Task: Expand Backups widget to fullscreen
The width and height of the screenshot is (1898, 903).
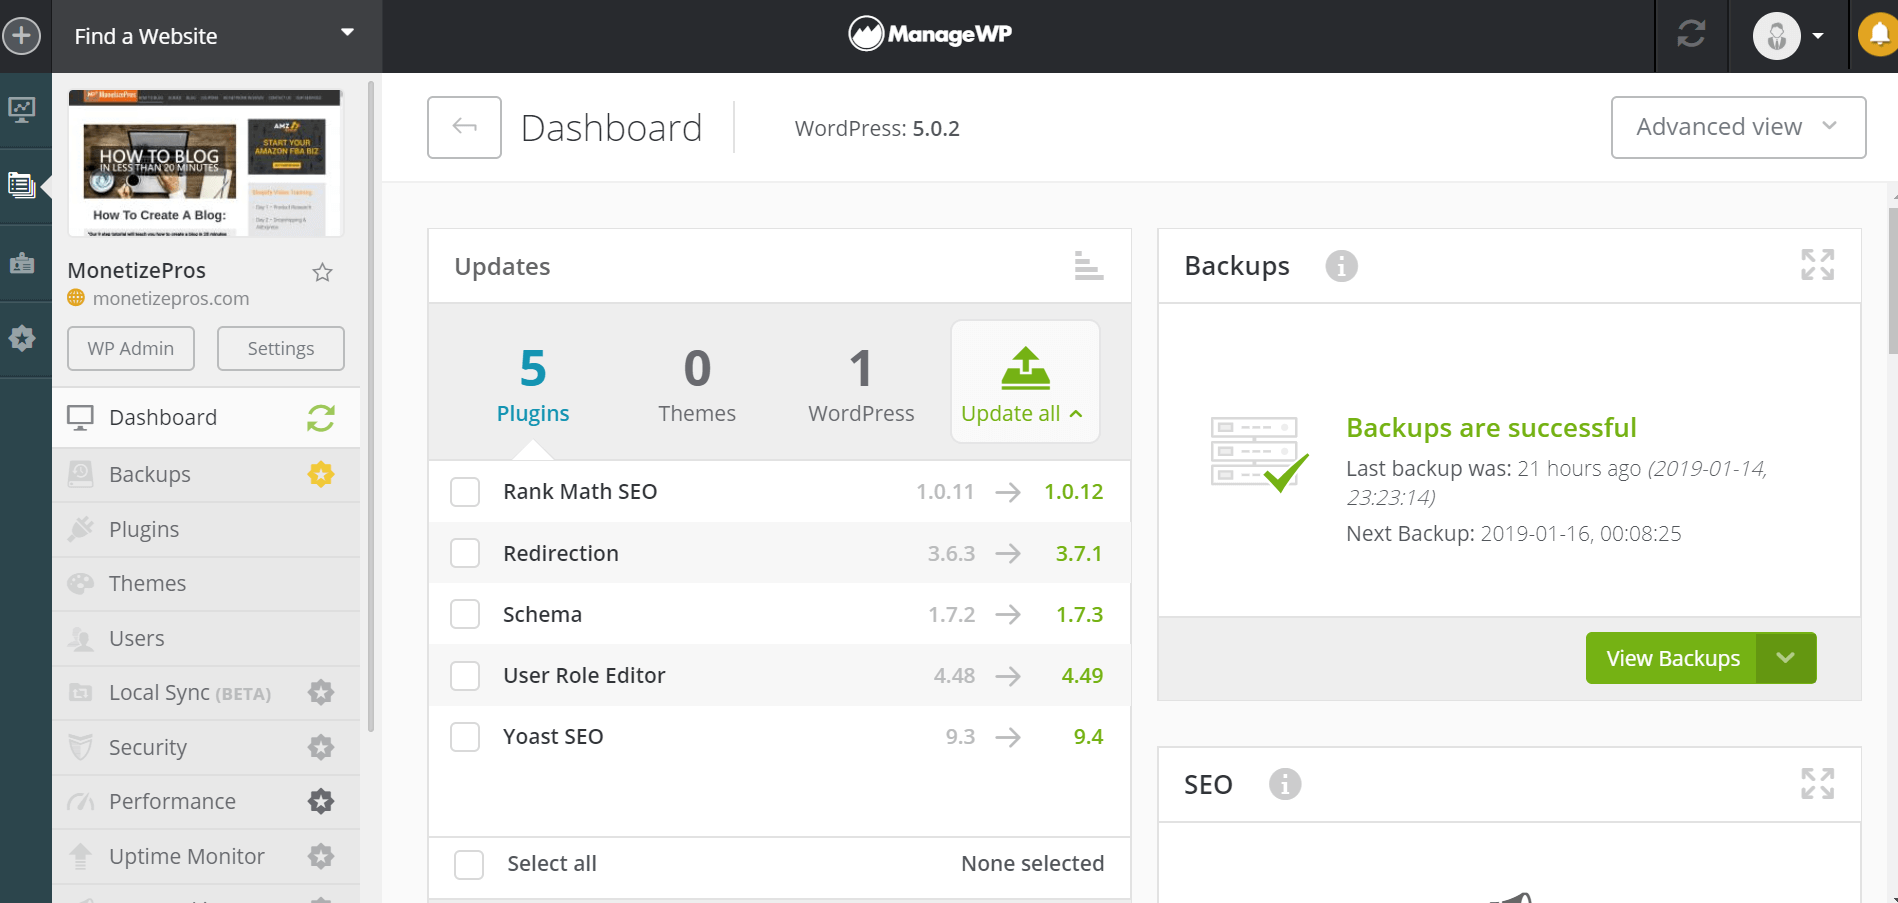Action: 1817,264
